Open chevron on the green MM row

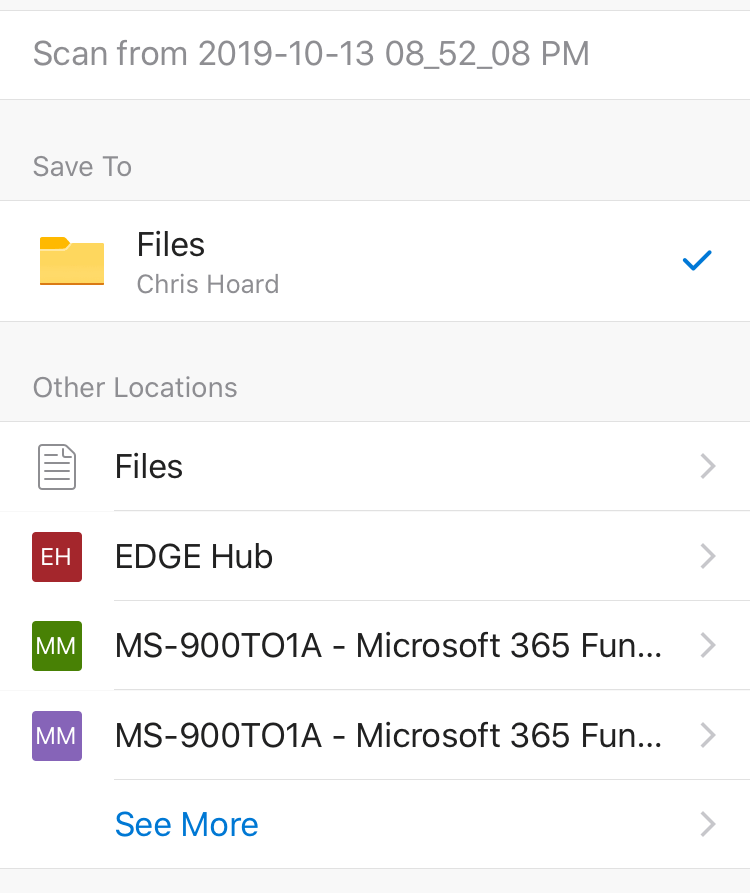click(708, 646)
